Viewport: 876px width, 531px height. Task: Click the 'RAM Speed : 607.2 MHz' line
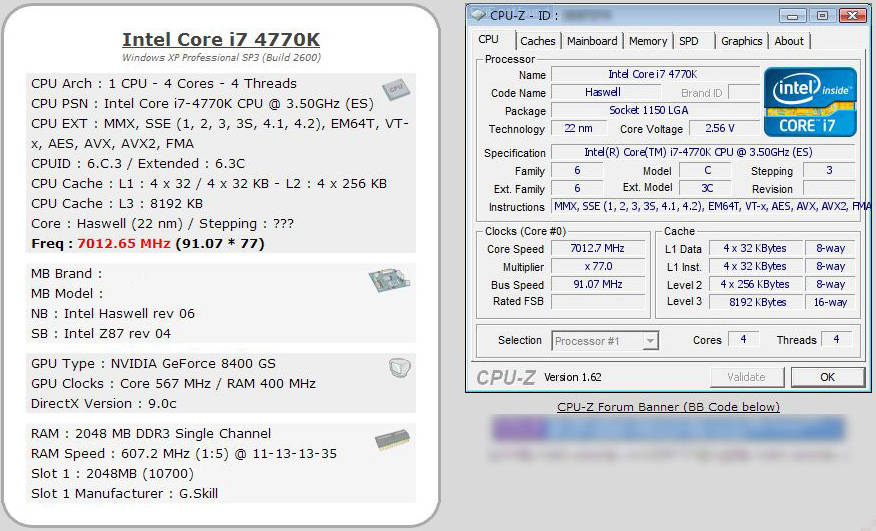(184, 454)
